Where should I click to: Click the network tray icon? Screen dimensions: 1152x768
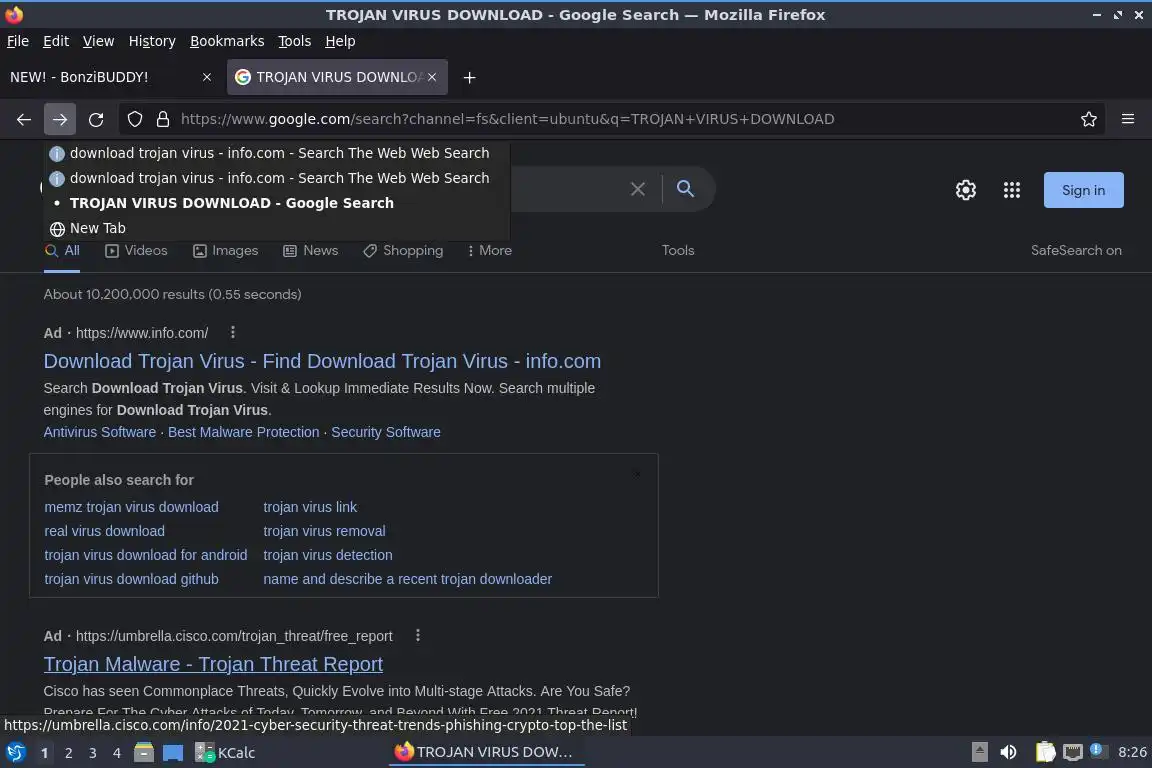(1073, 753)
